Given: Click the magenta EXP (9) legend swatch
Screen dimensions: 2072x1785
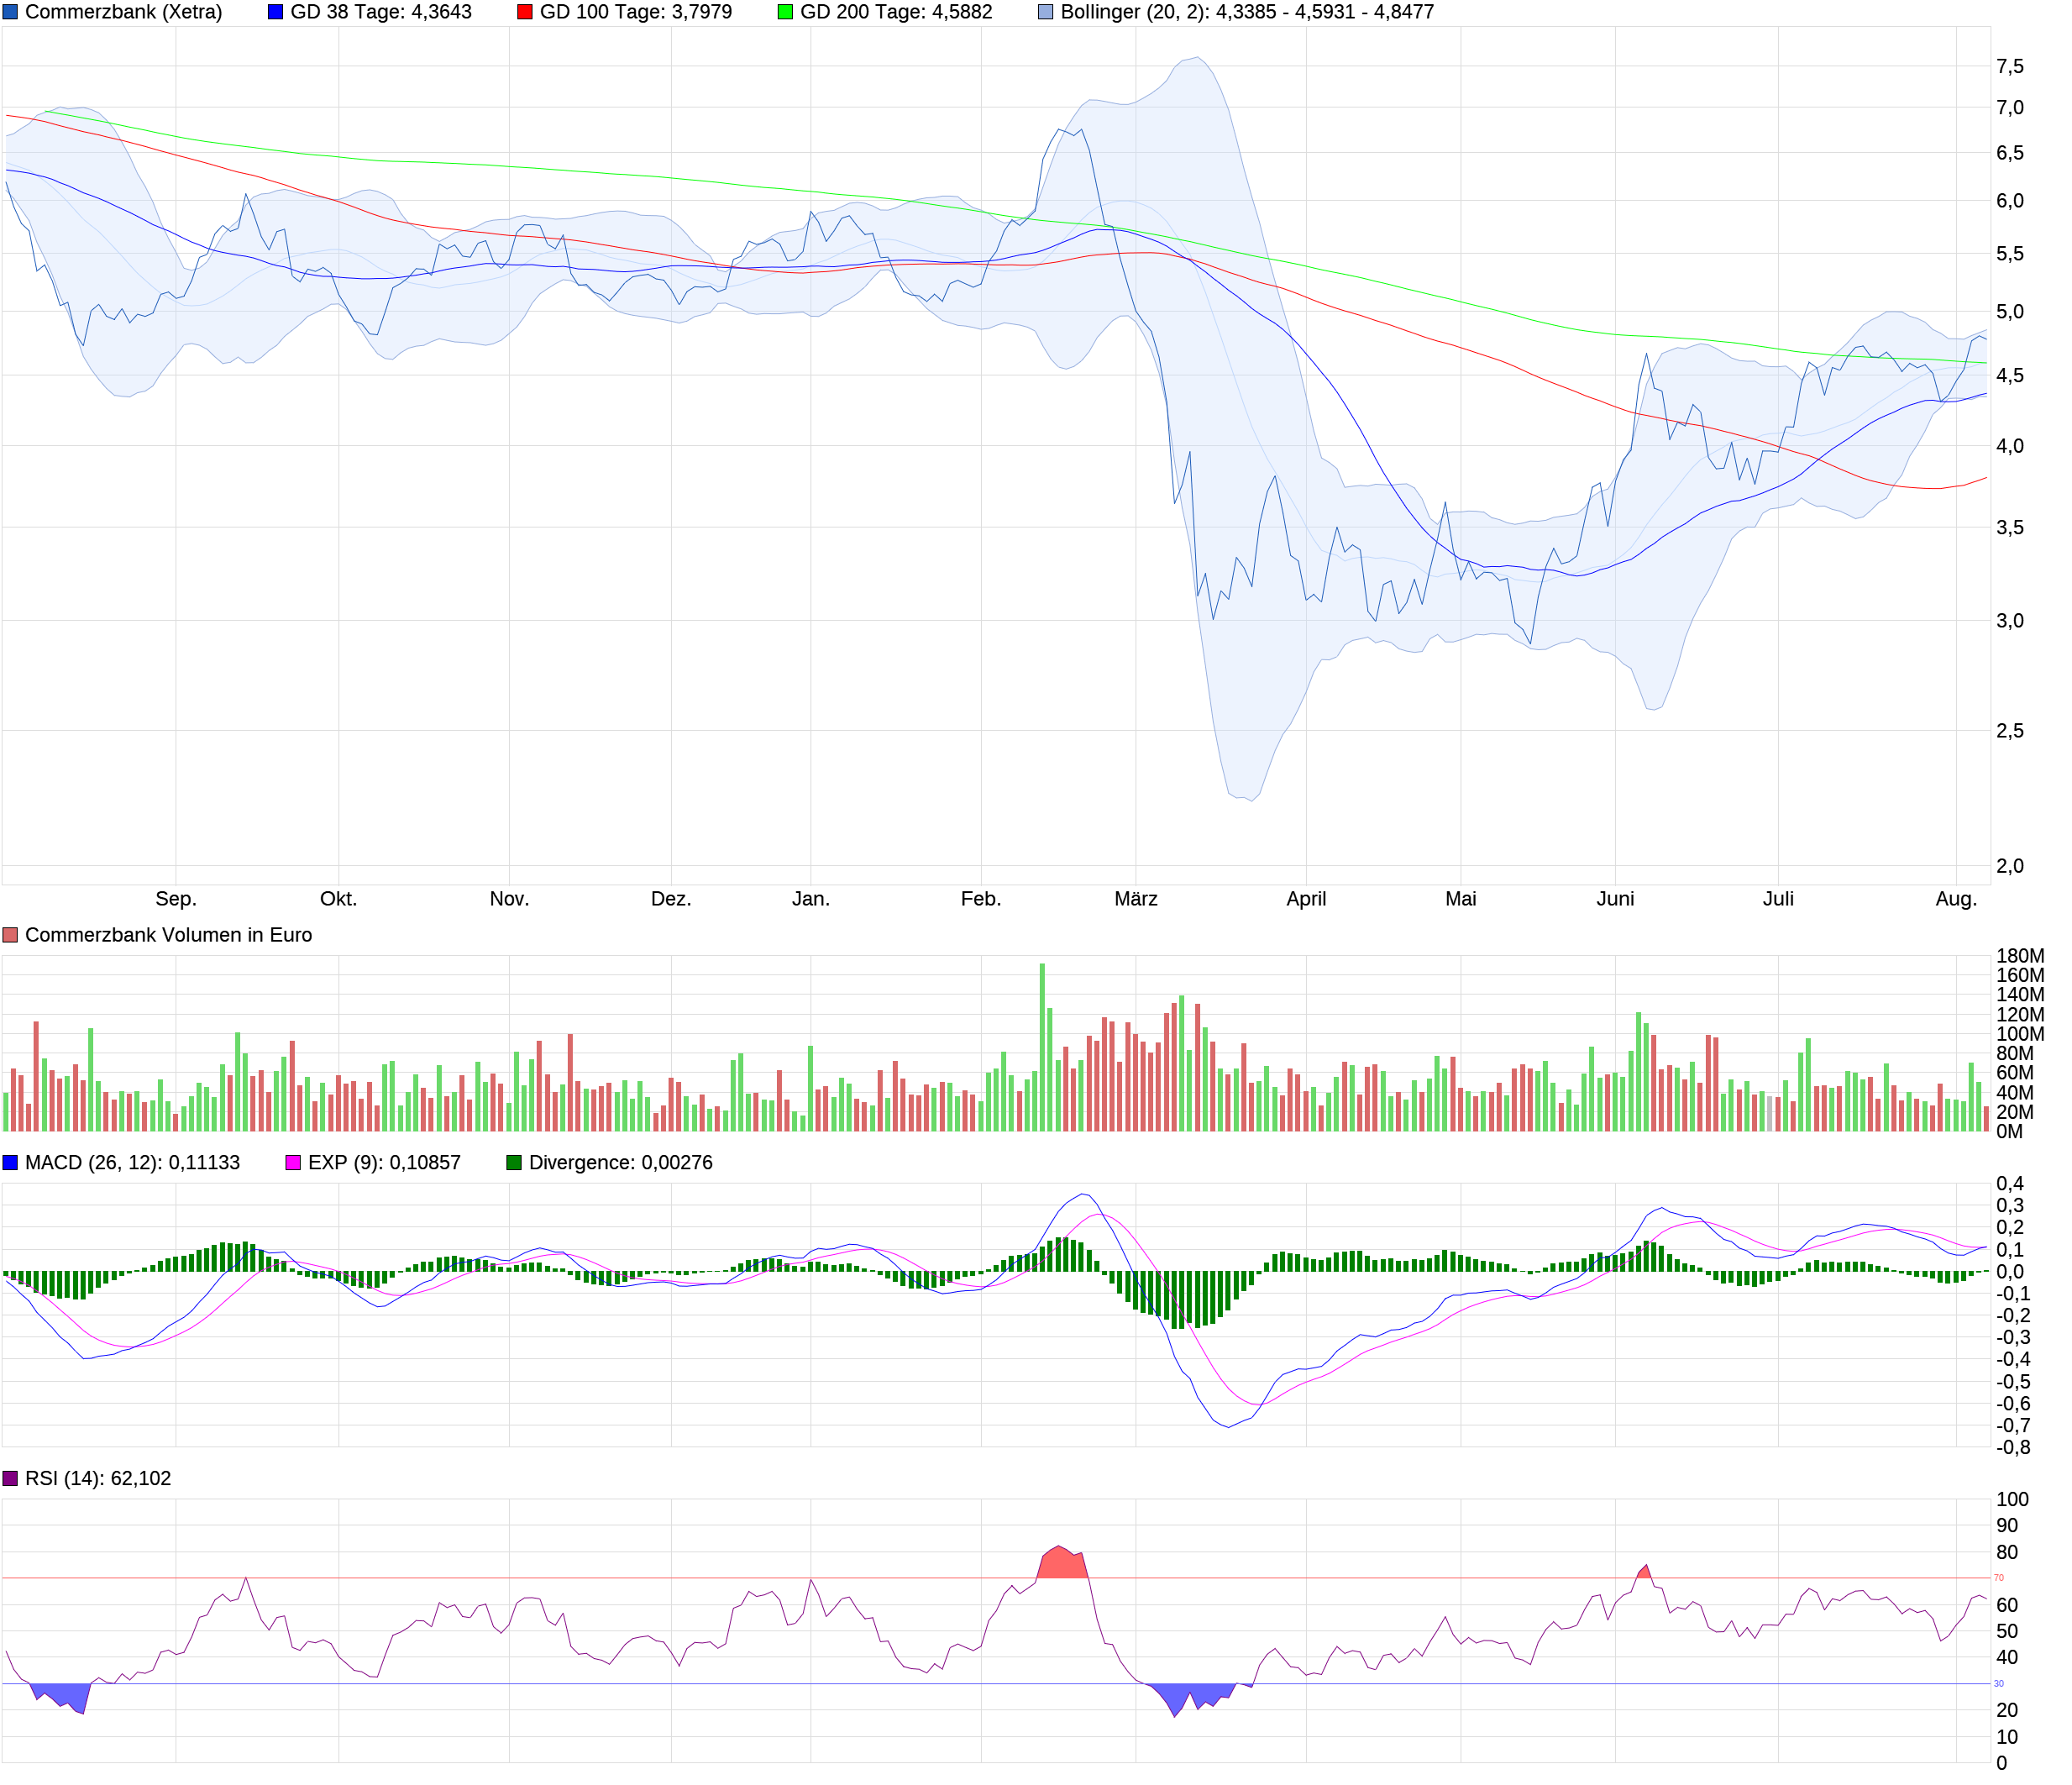Looking at the screenshot, I should pos(293,1162).
